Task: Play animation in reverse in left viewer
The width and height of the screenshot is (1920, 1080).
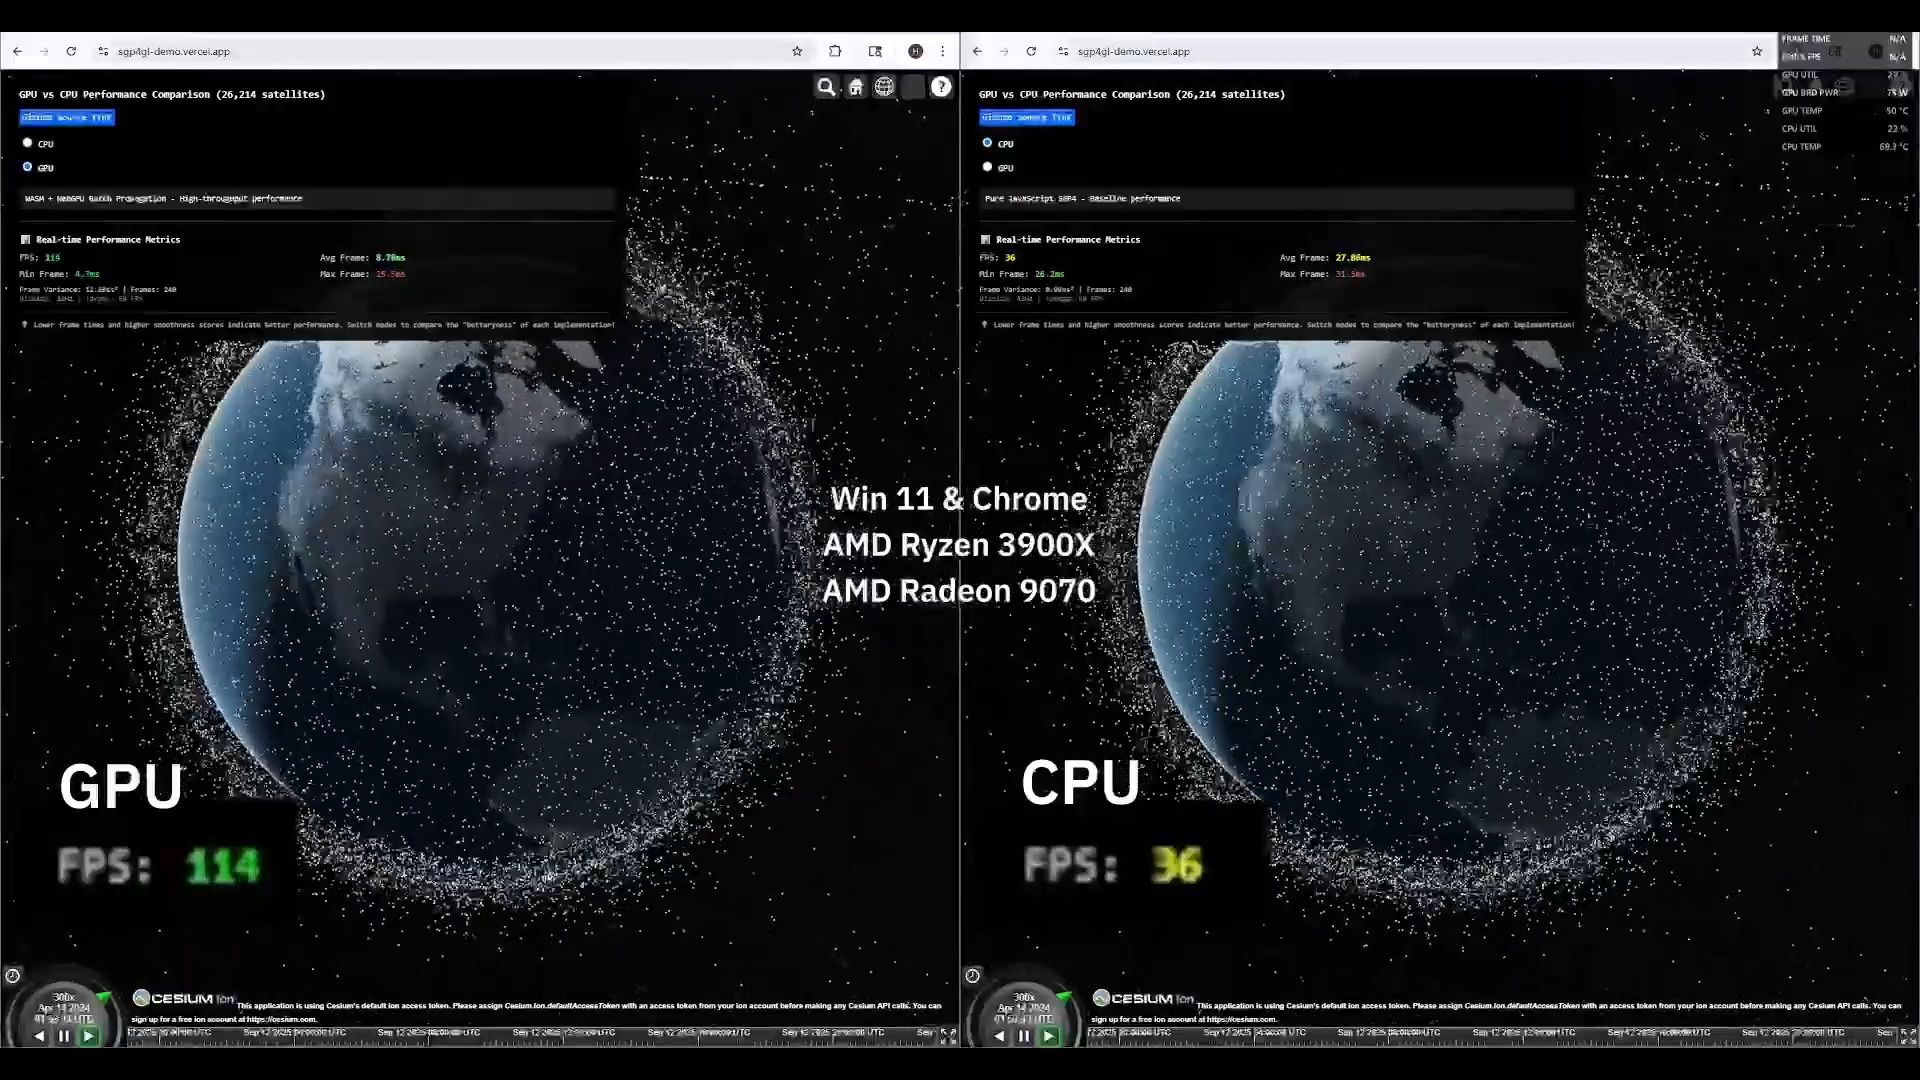Action: click(x=39, y=1036)
